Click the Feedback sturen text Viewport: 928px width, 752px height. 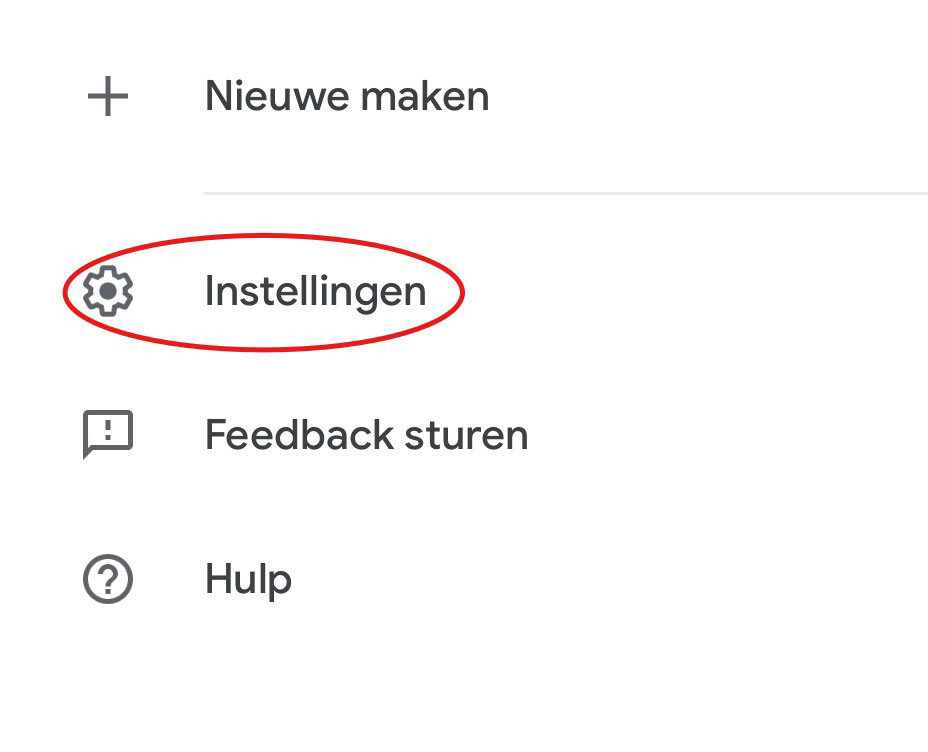366,436
